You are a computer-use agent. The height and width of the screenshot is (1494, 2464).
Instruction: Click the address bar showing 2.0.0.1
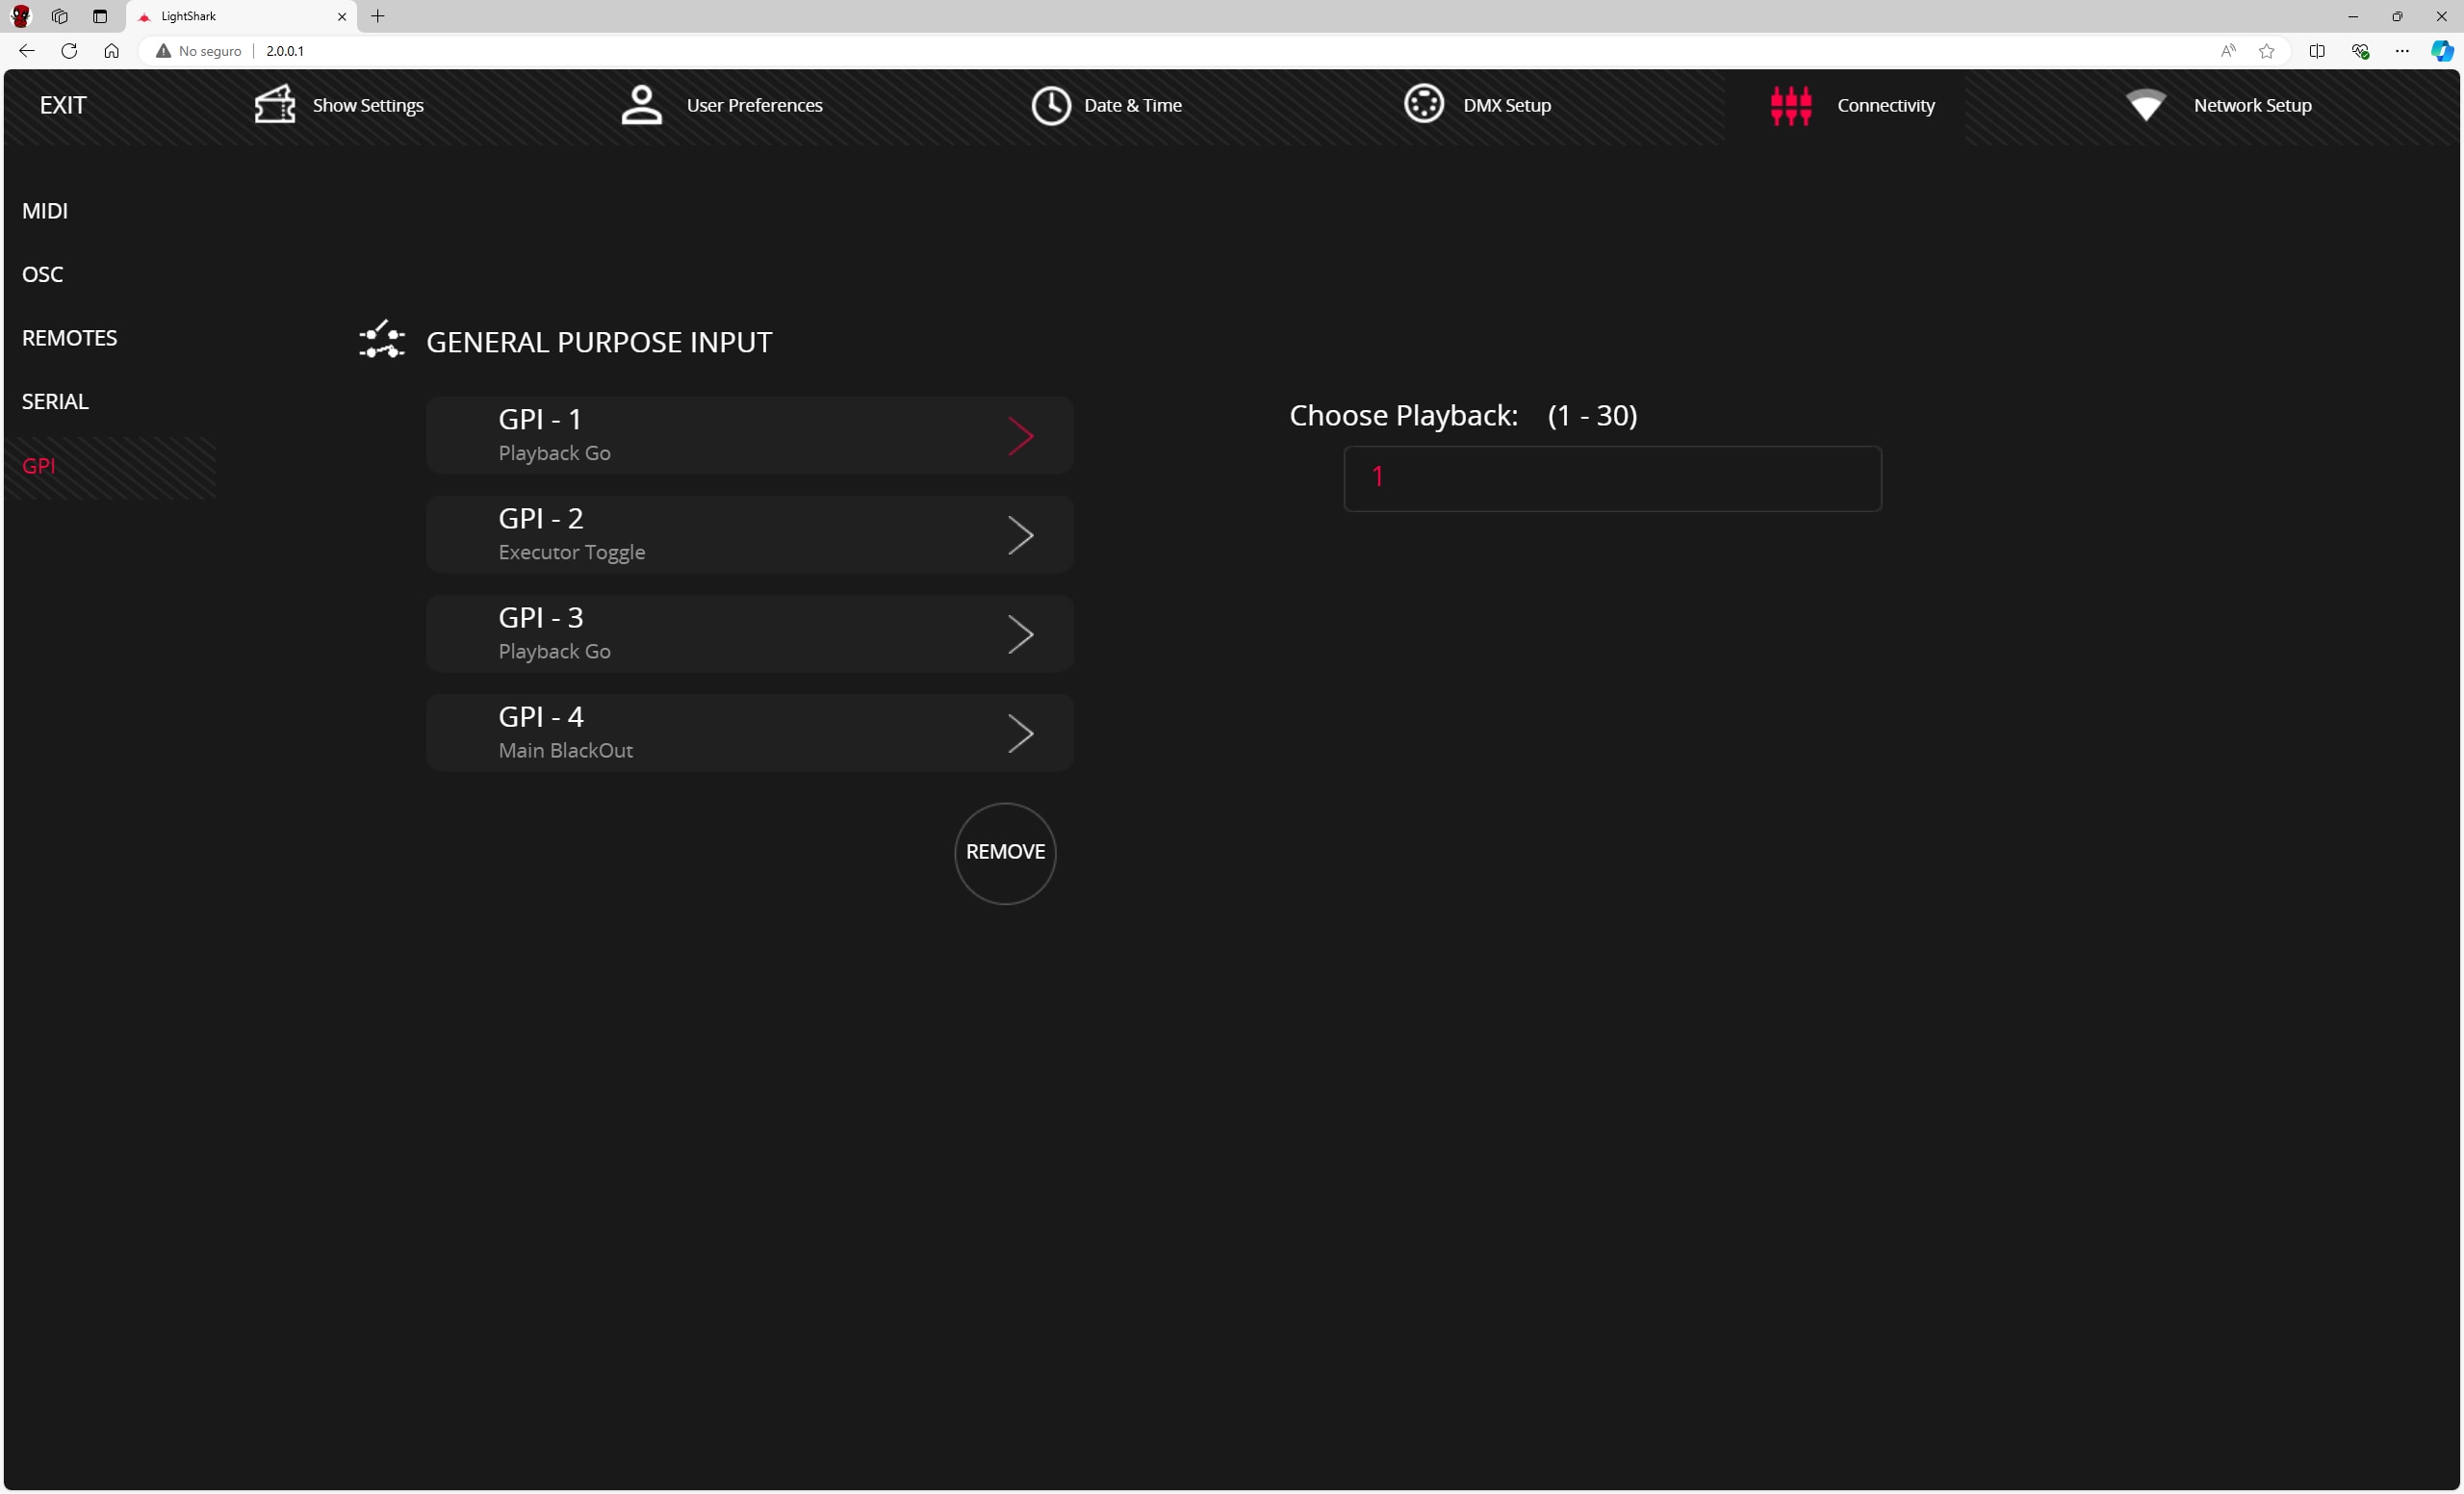click(1180, 51)
